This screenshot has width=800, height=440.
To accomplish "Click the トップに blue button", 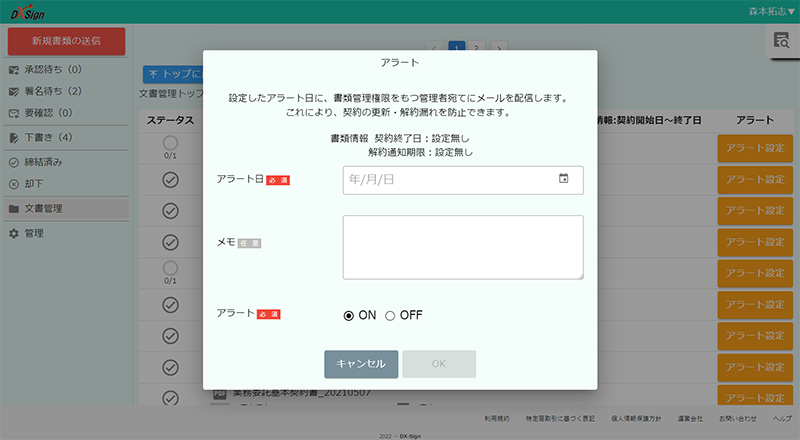I will (173, 75).
